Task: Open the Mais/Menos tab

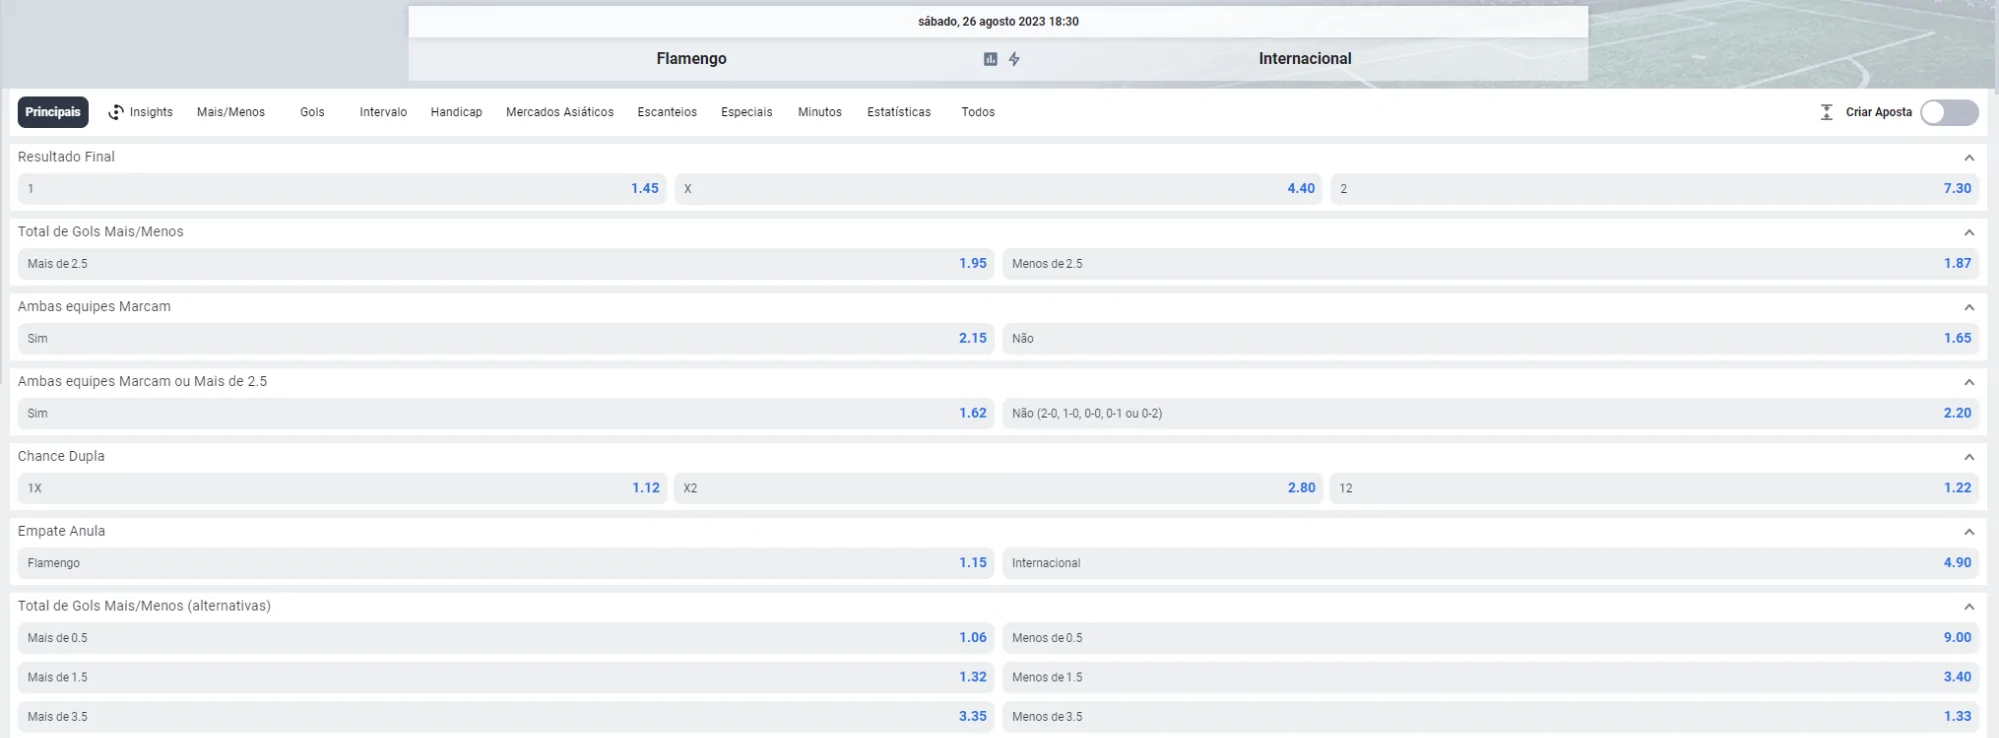Action: [231, 112]
